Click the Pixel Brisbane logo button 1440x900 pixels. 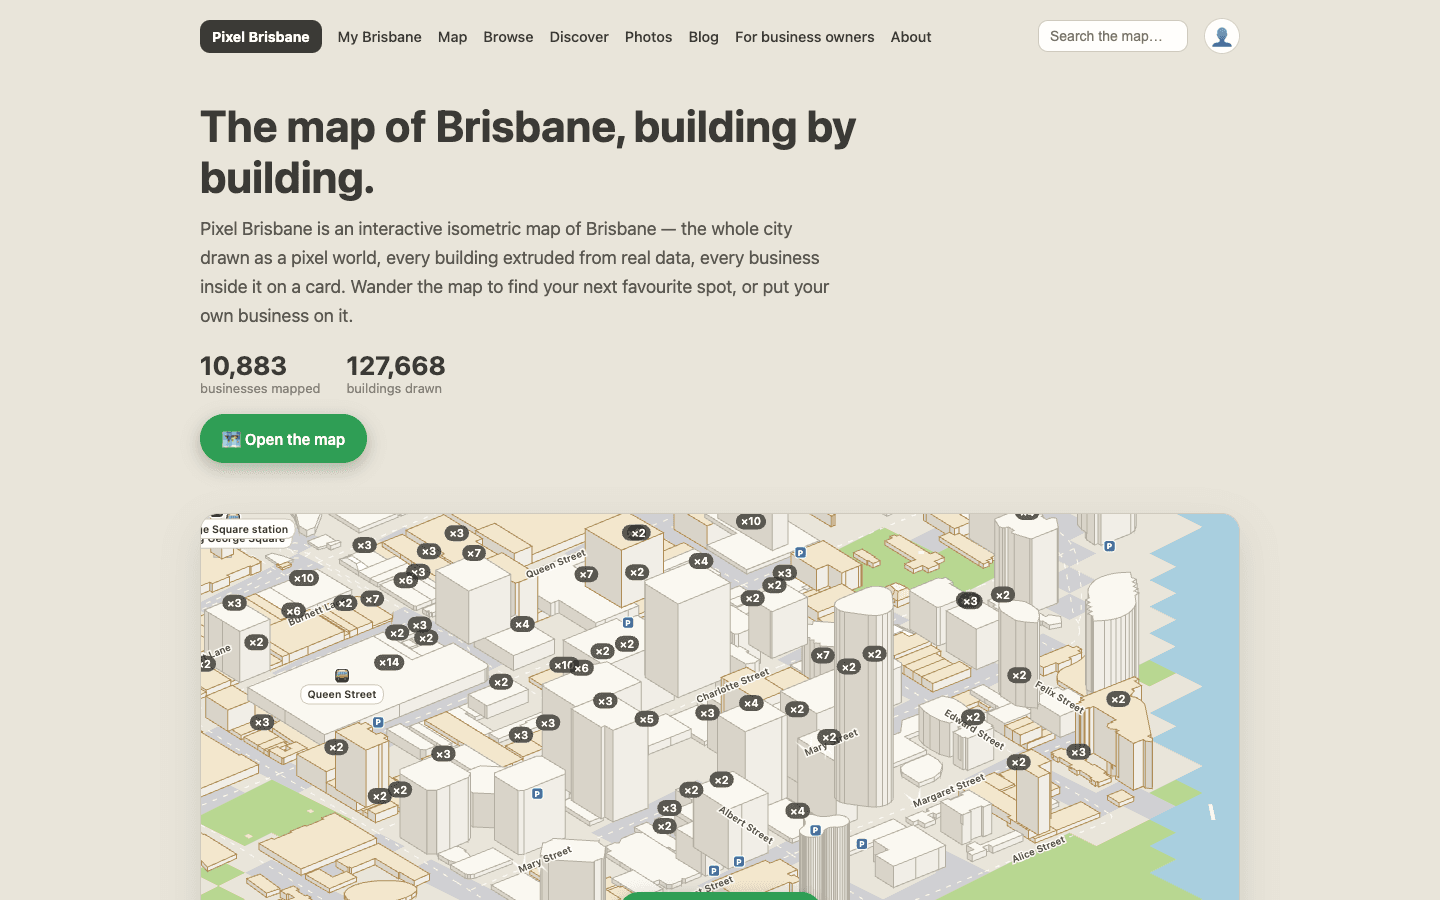[x=261, y=37]
